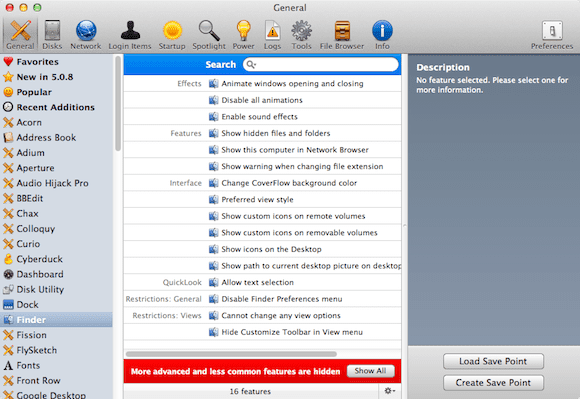Open the Tools gear section
Screen dimensions: 580x399
301,35
